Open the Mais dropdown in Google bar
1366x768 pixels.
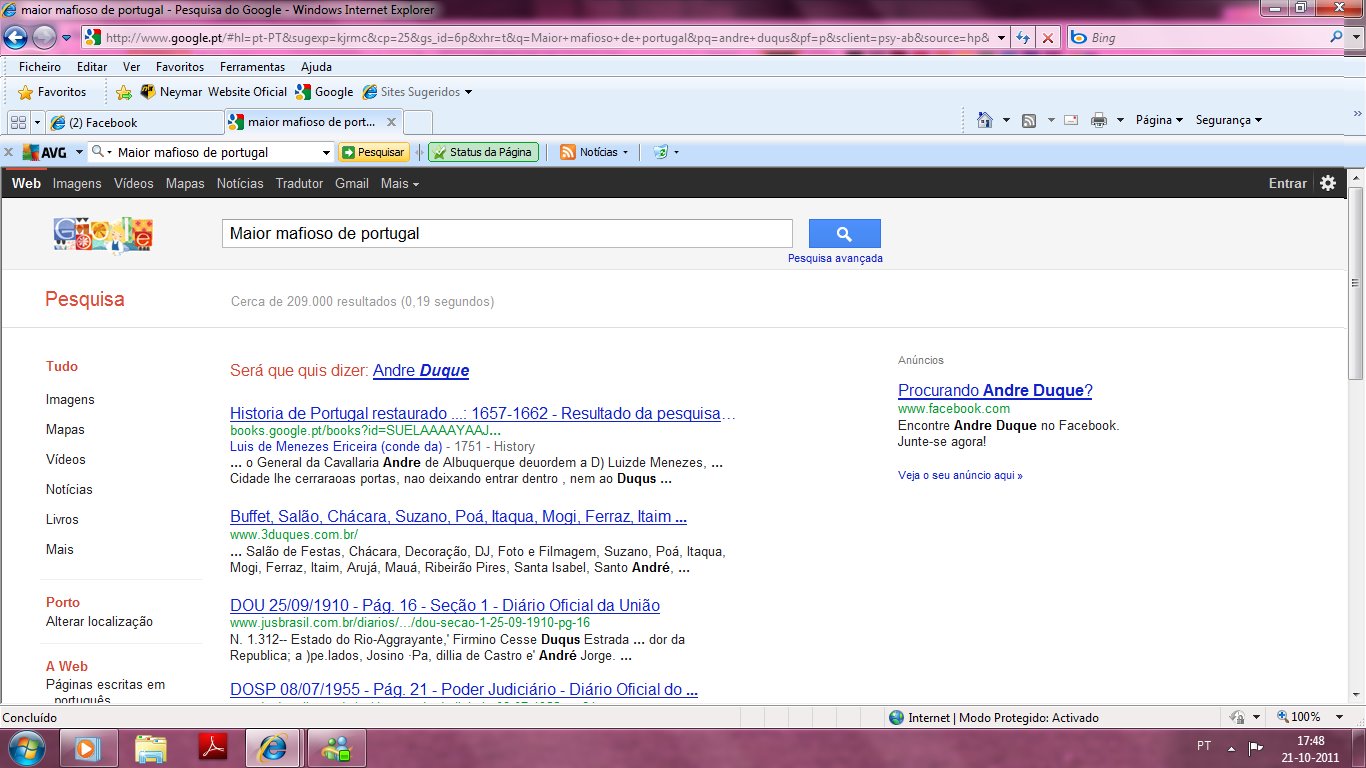(x=399, y=183)
